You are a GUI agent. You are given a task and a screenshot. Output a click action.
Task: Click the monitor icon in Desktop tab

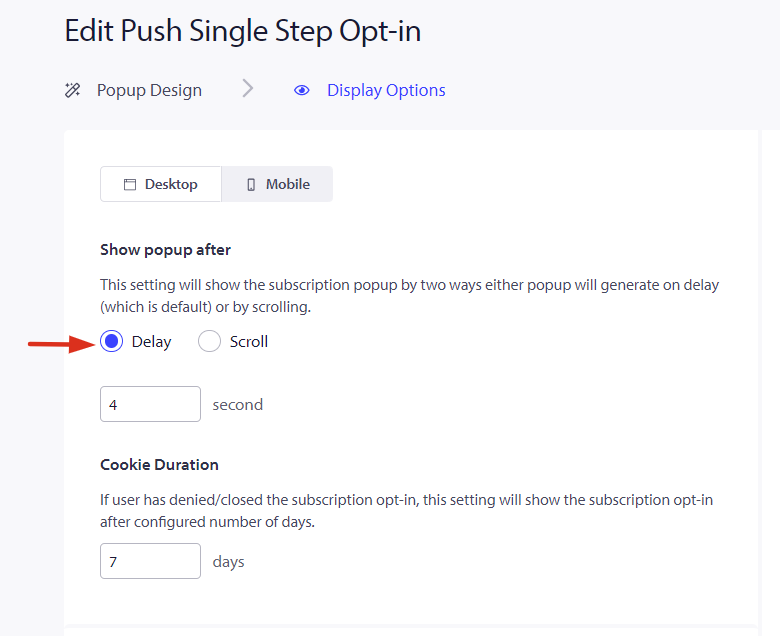pos(129,185)
